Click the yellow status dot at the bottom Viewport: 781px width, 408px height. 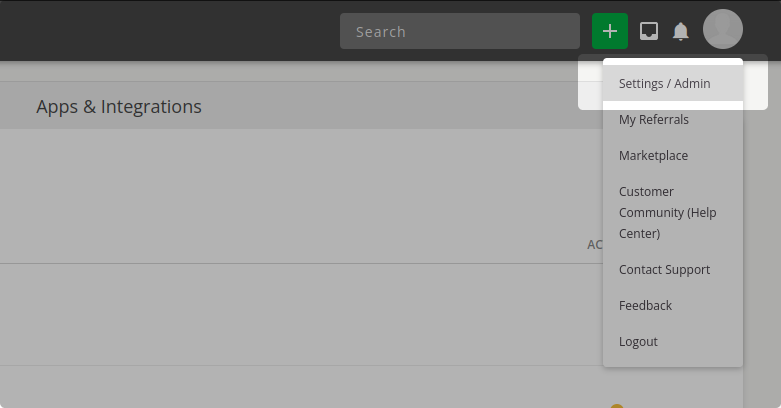tap(617, 406)
